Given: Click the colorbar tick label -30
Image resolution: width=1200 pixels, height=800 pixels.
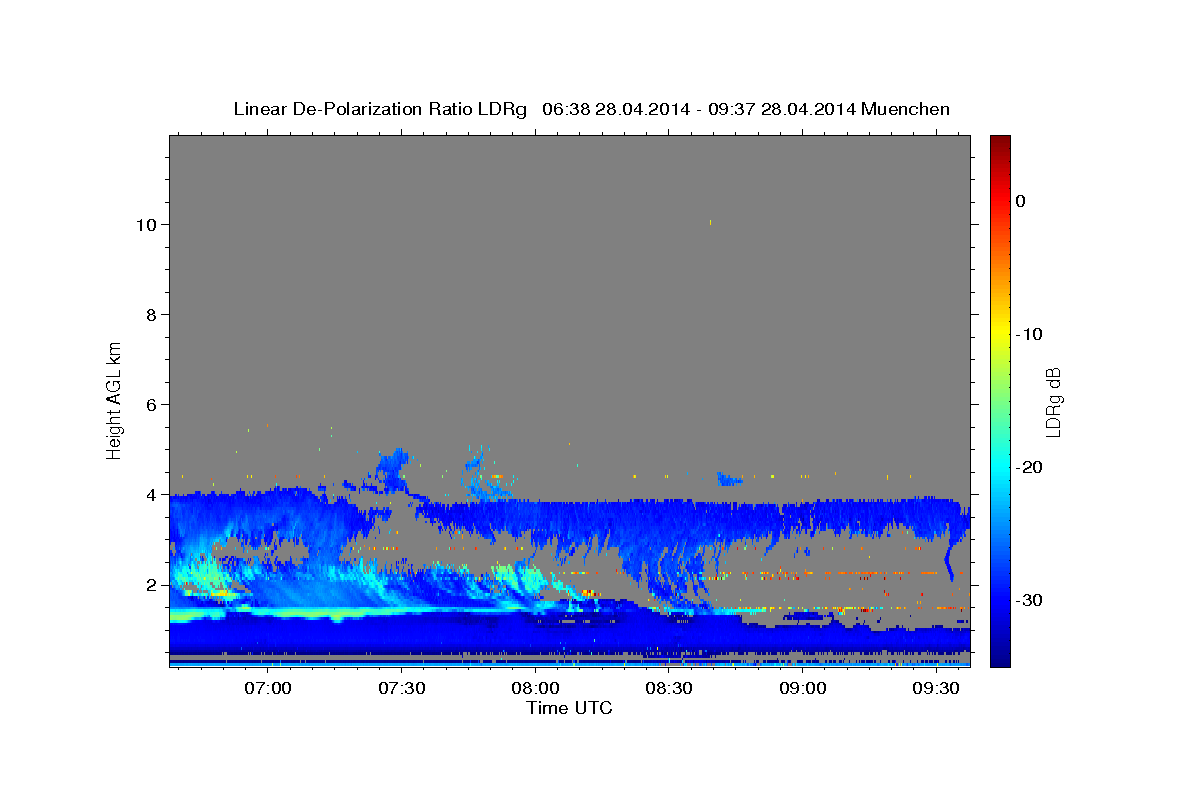Looking at the screenshot, I should 1029,600.
